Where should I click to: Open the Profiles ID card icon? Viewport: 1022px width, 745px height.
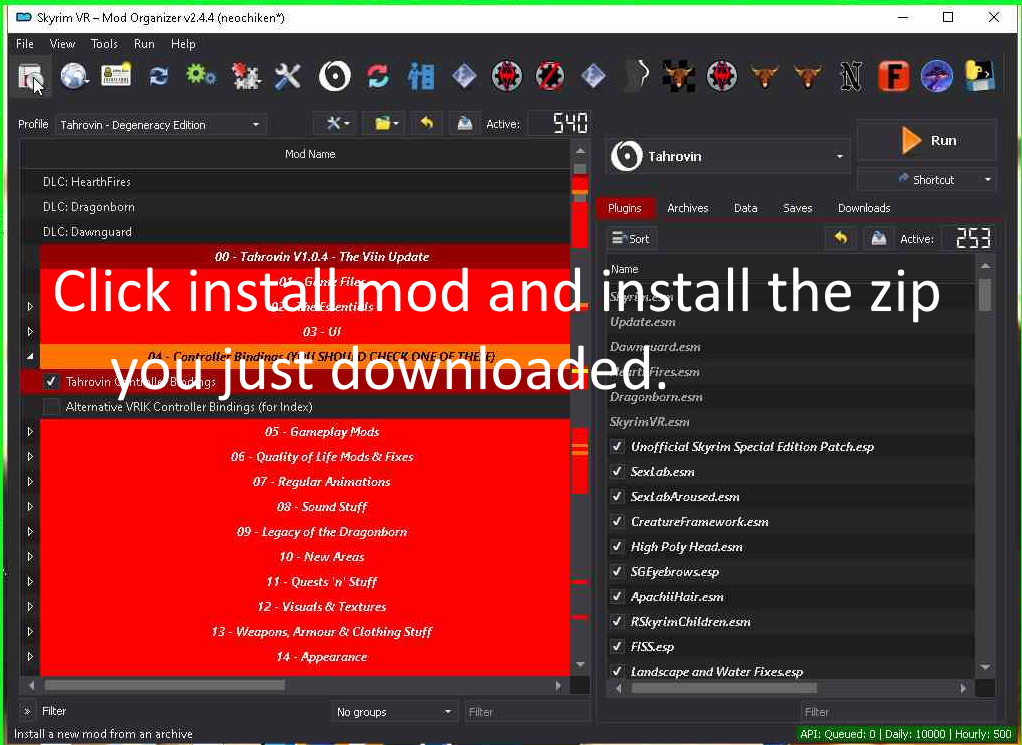tap(116, 76)
